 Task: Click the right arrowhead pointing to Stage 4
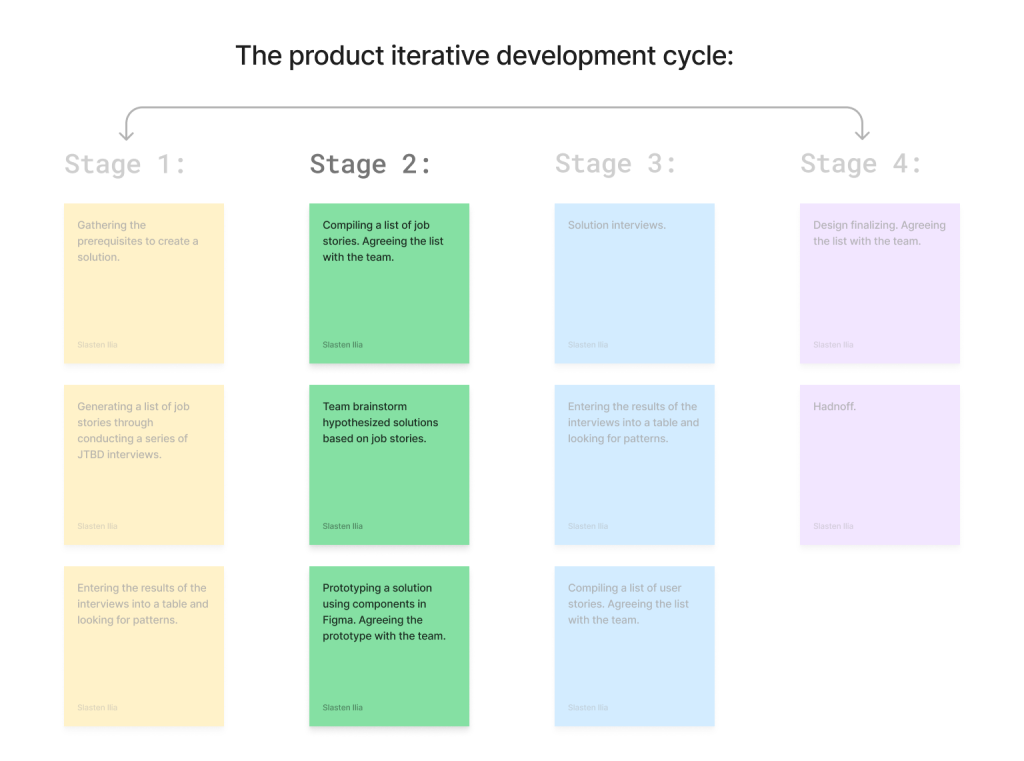pos(862,133)
